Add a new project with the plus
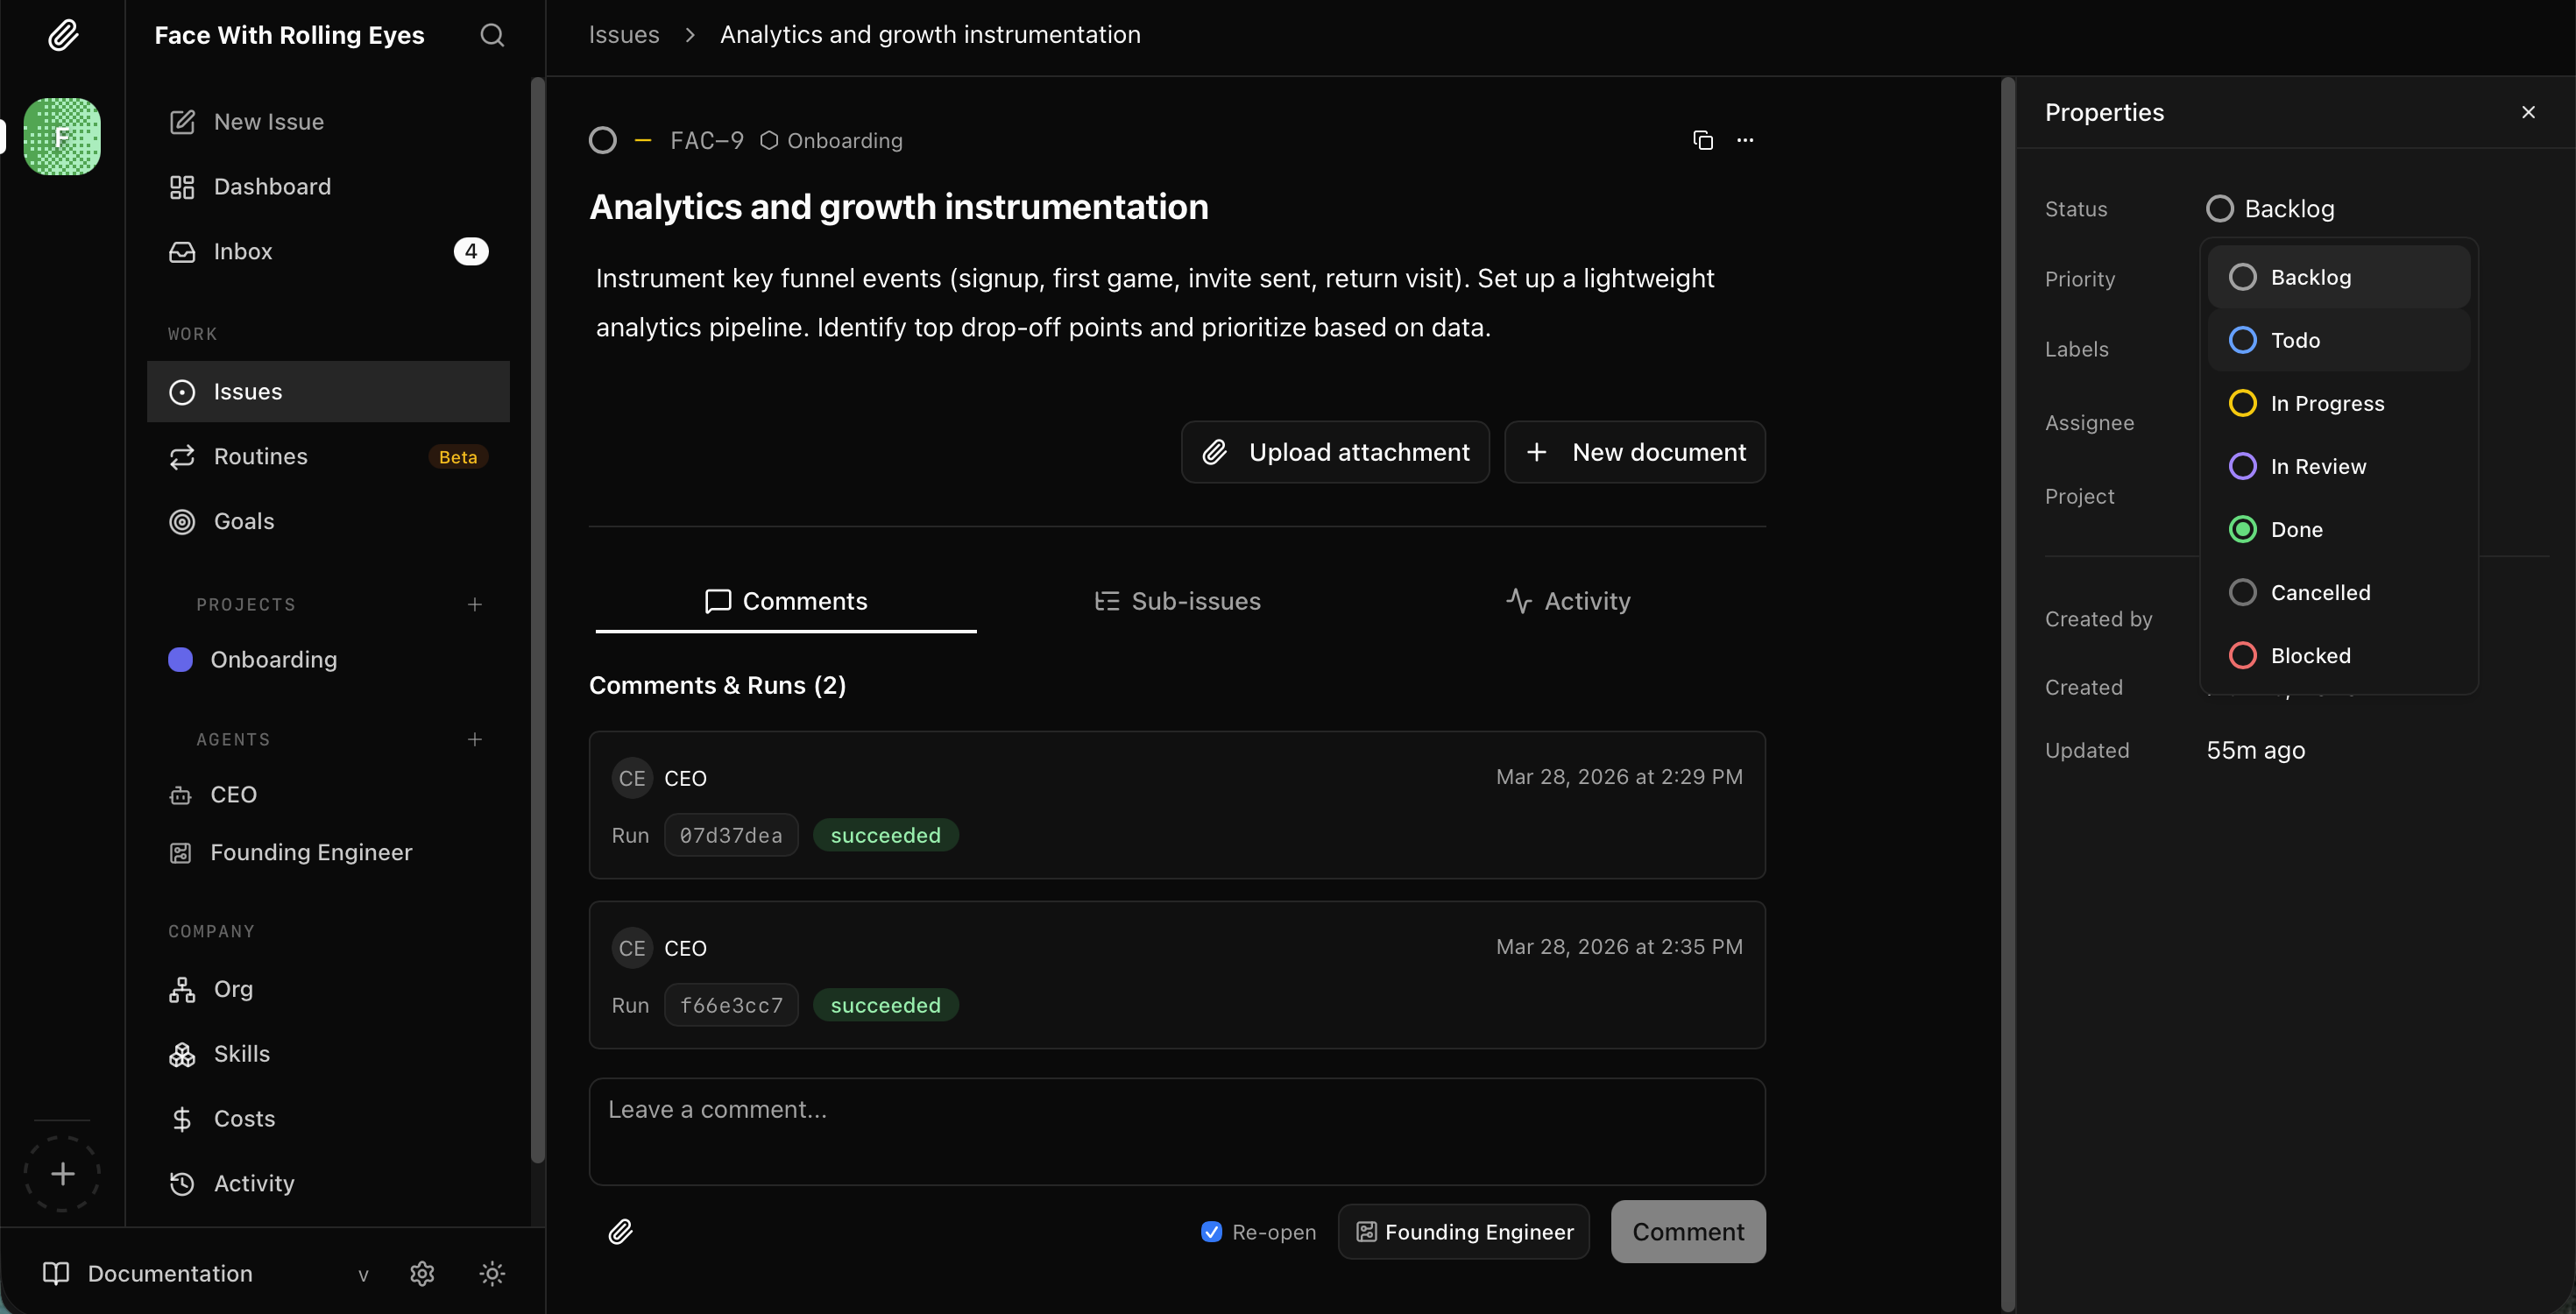Viewport: 2576px width, 1314px height. pos(474,604)
